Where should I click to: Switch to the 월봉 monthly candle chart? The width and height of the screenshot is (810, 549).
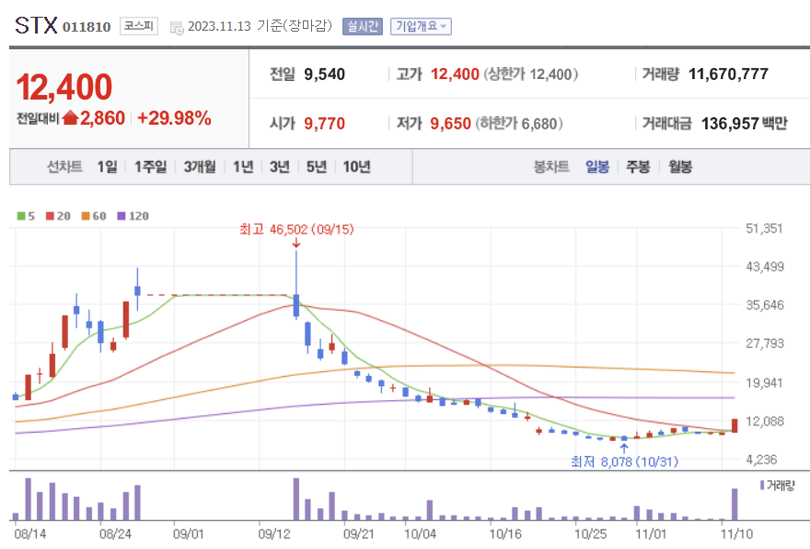pos(680,167)
